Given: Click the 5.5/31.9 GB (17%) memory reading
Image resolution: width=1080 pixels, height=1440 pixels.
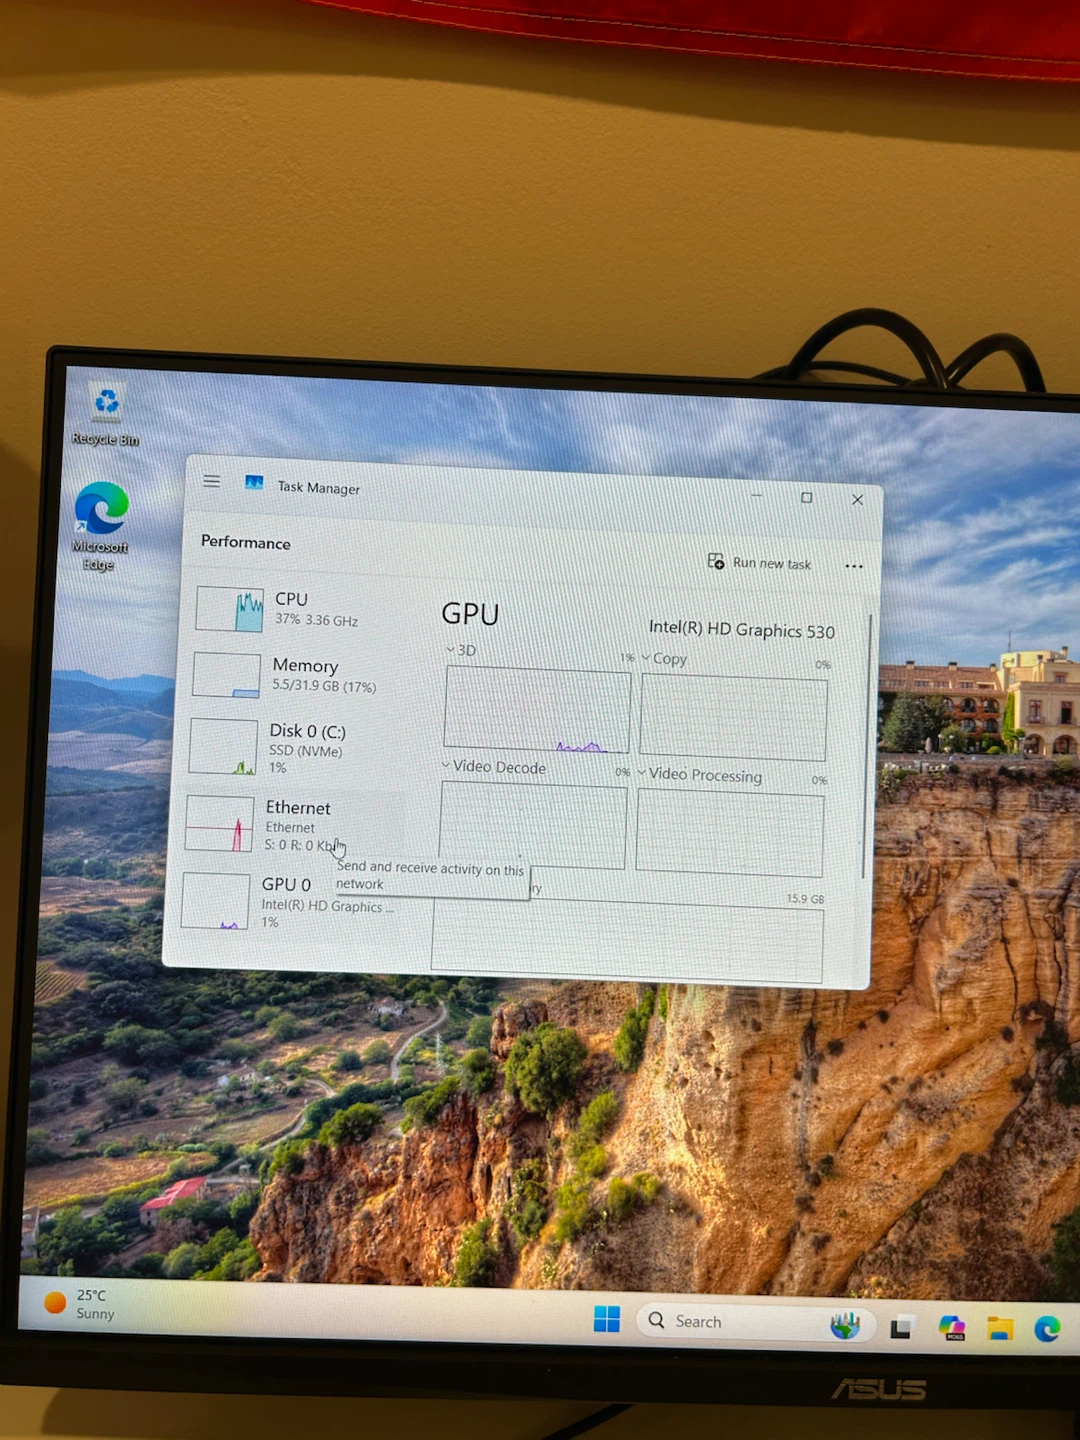Looking at the screenshot, I should tap(324, 686).
